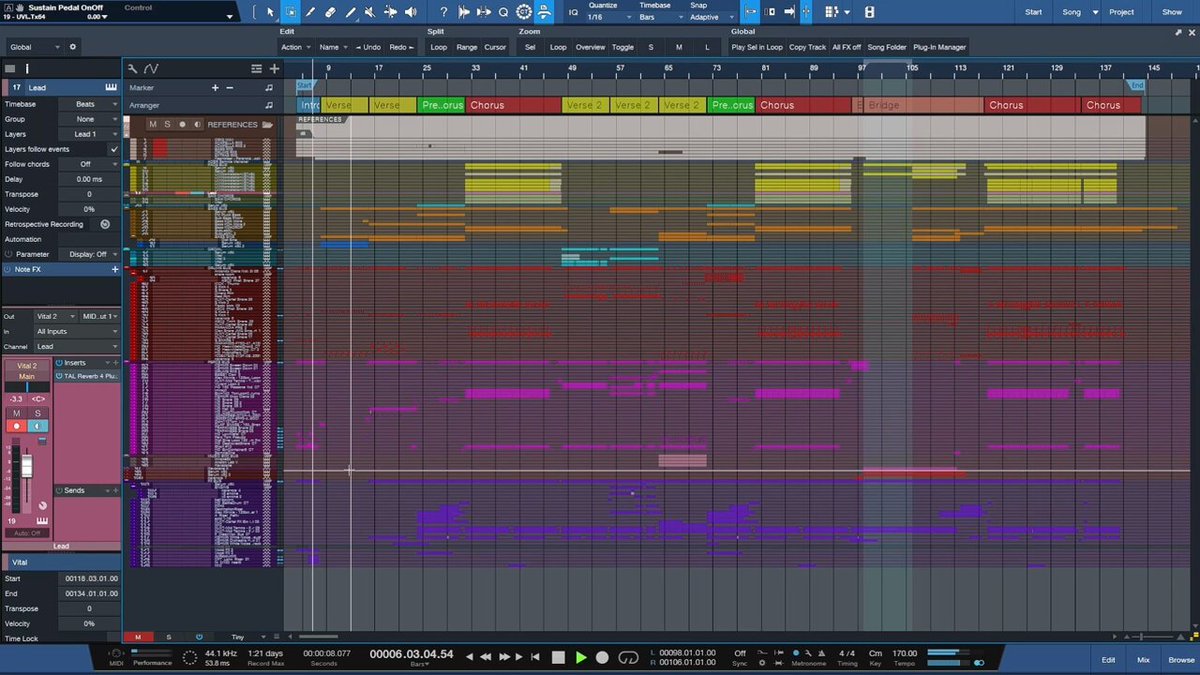Screen dimensions: 1200x675
Task: Select the Mute tool
Action: (x=370, y=12)
